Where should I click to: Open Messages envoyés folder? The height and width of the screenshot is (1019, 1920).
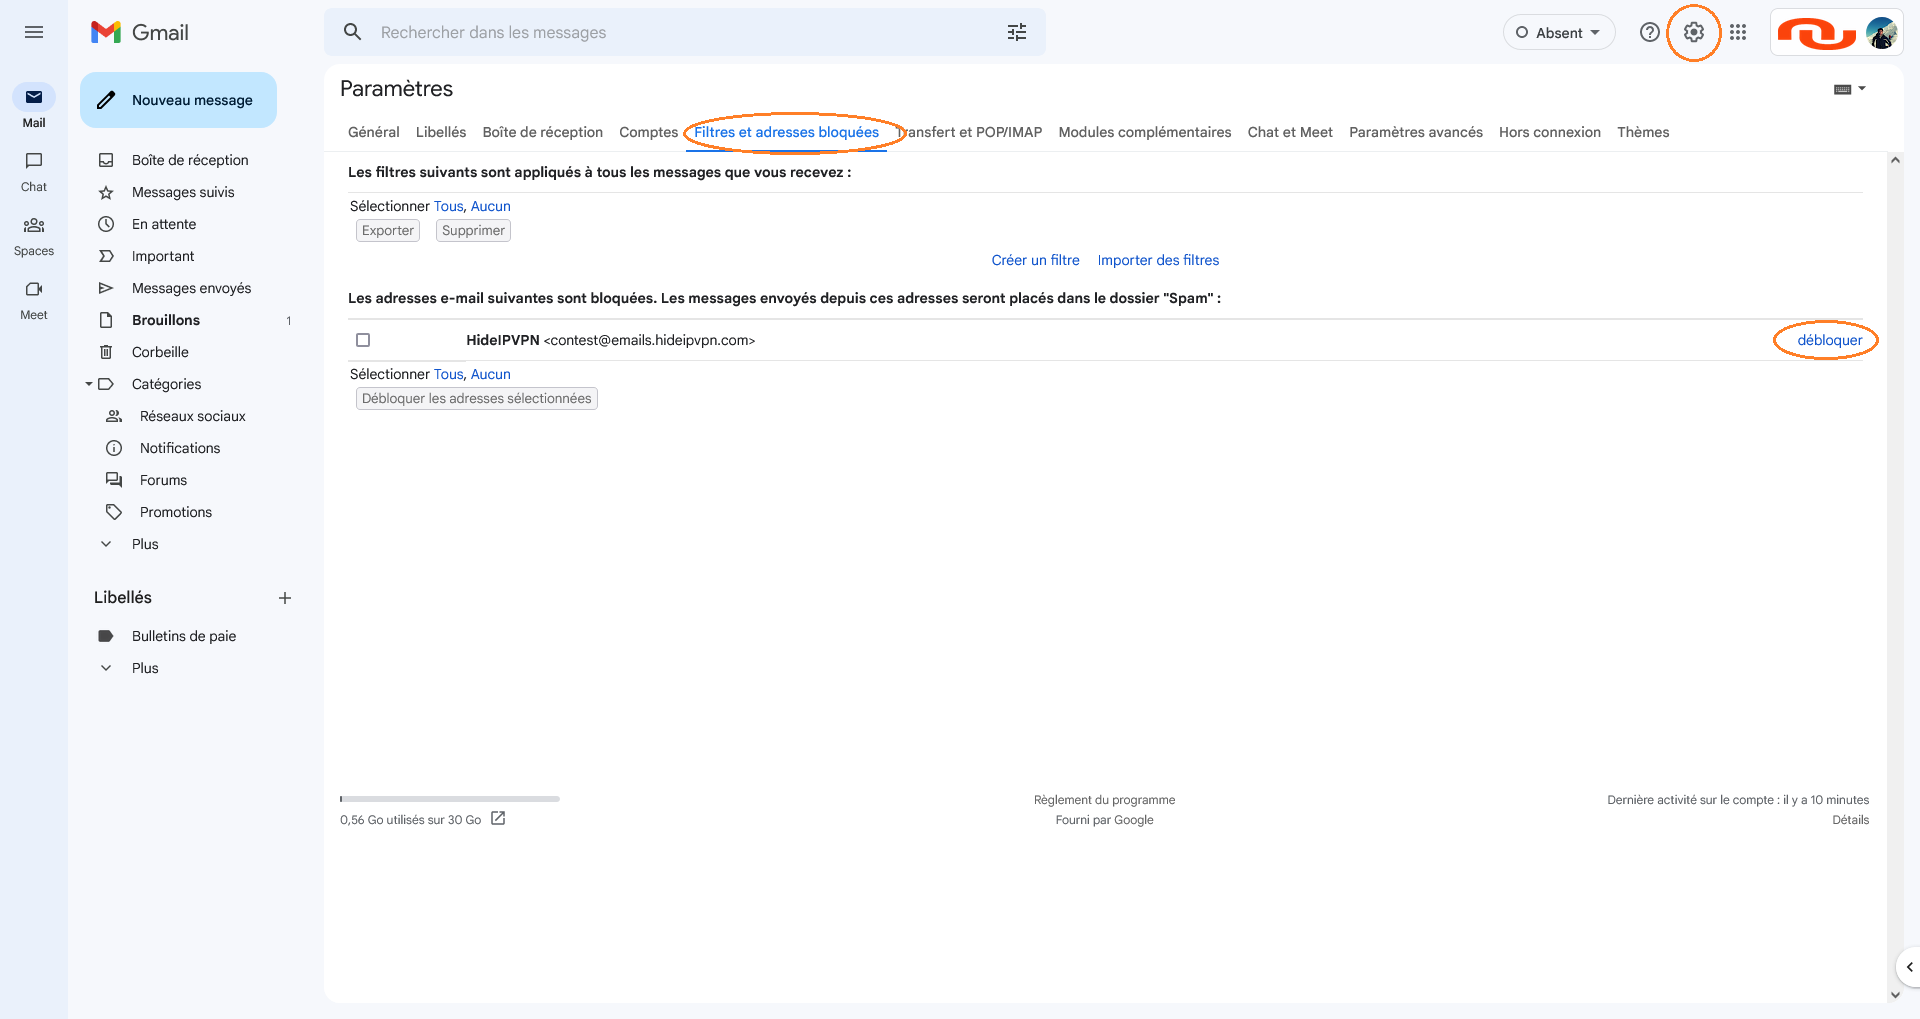190,288
